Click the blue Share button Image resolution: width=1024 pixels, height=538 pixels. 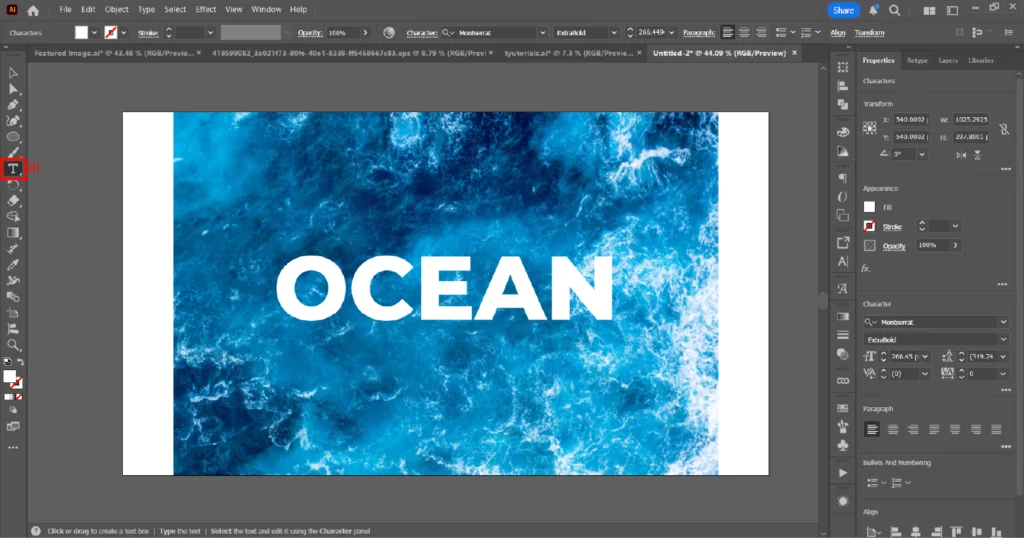pos(843,10)
